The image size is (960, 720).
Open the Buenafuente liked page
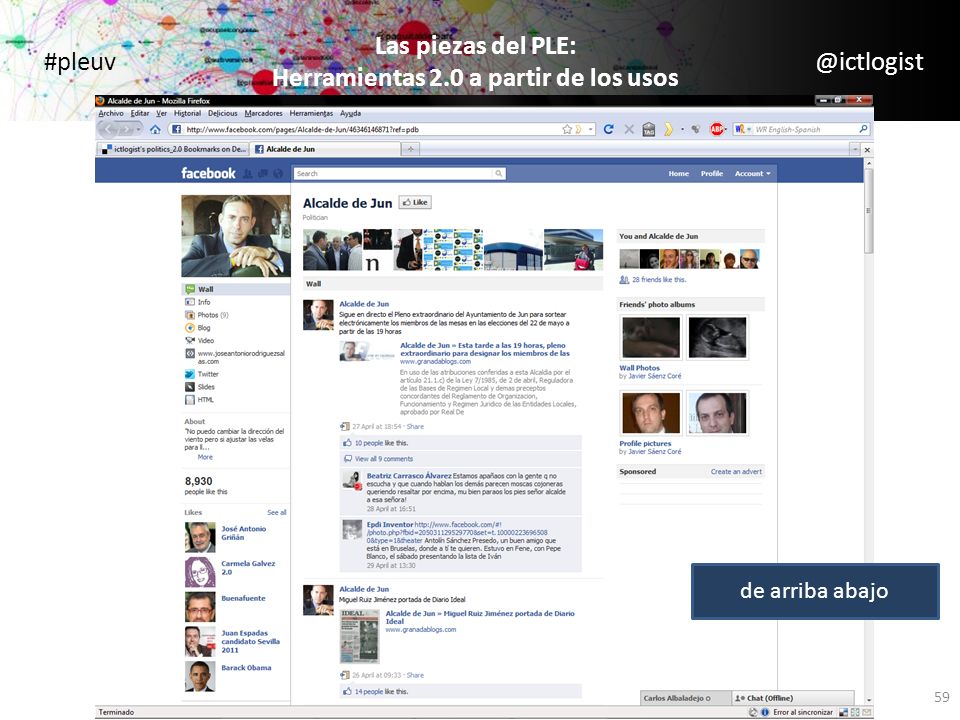click(x=243, y=598)
